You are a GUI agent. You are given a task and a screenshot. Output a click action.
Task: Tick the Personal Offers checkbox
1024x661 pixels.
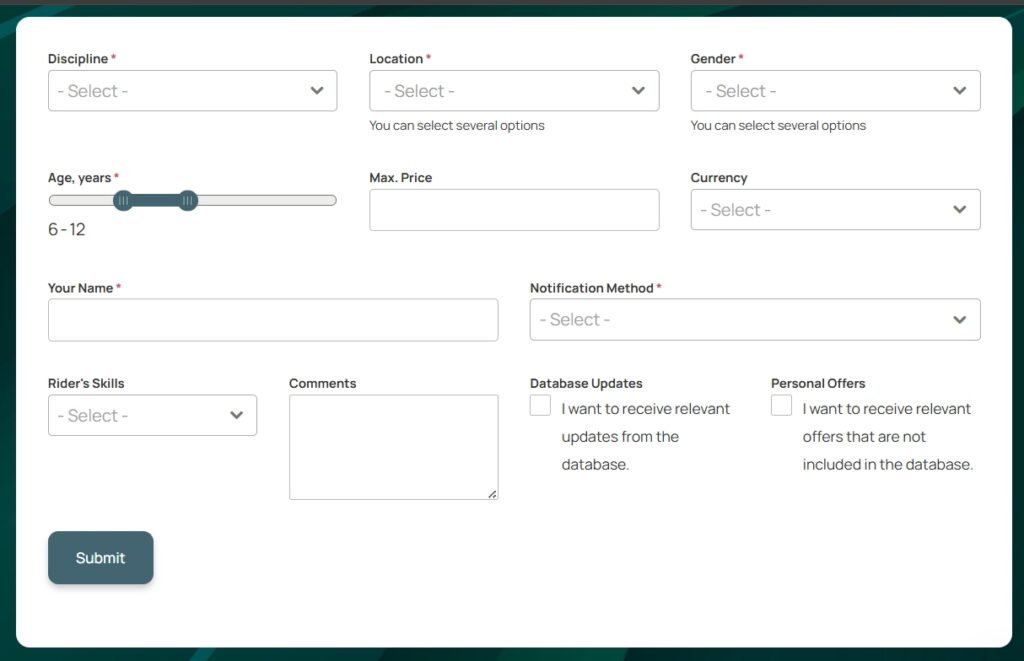click(781, 405)
